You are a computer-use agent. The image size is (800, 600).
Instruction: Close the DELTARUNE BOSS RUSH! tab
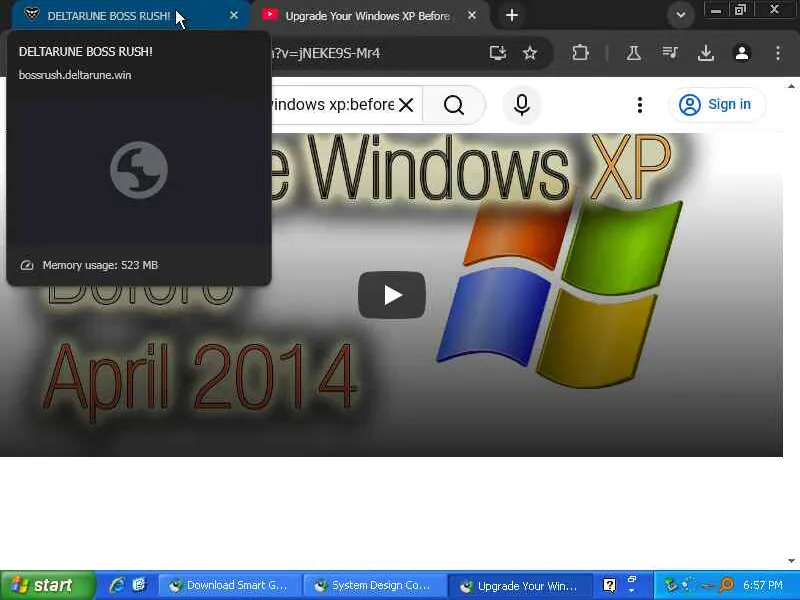(234, 15)
